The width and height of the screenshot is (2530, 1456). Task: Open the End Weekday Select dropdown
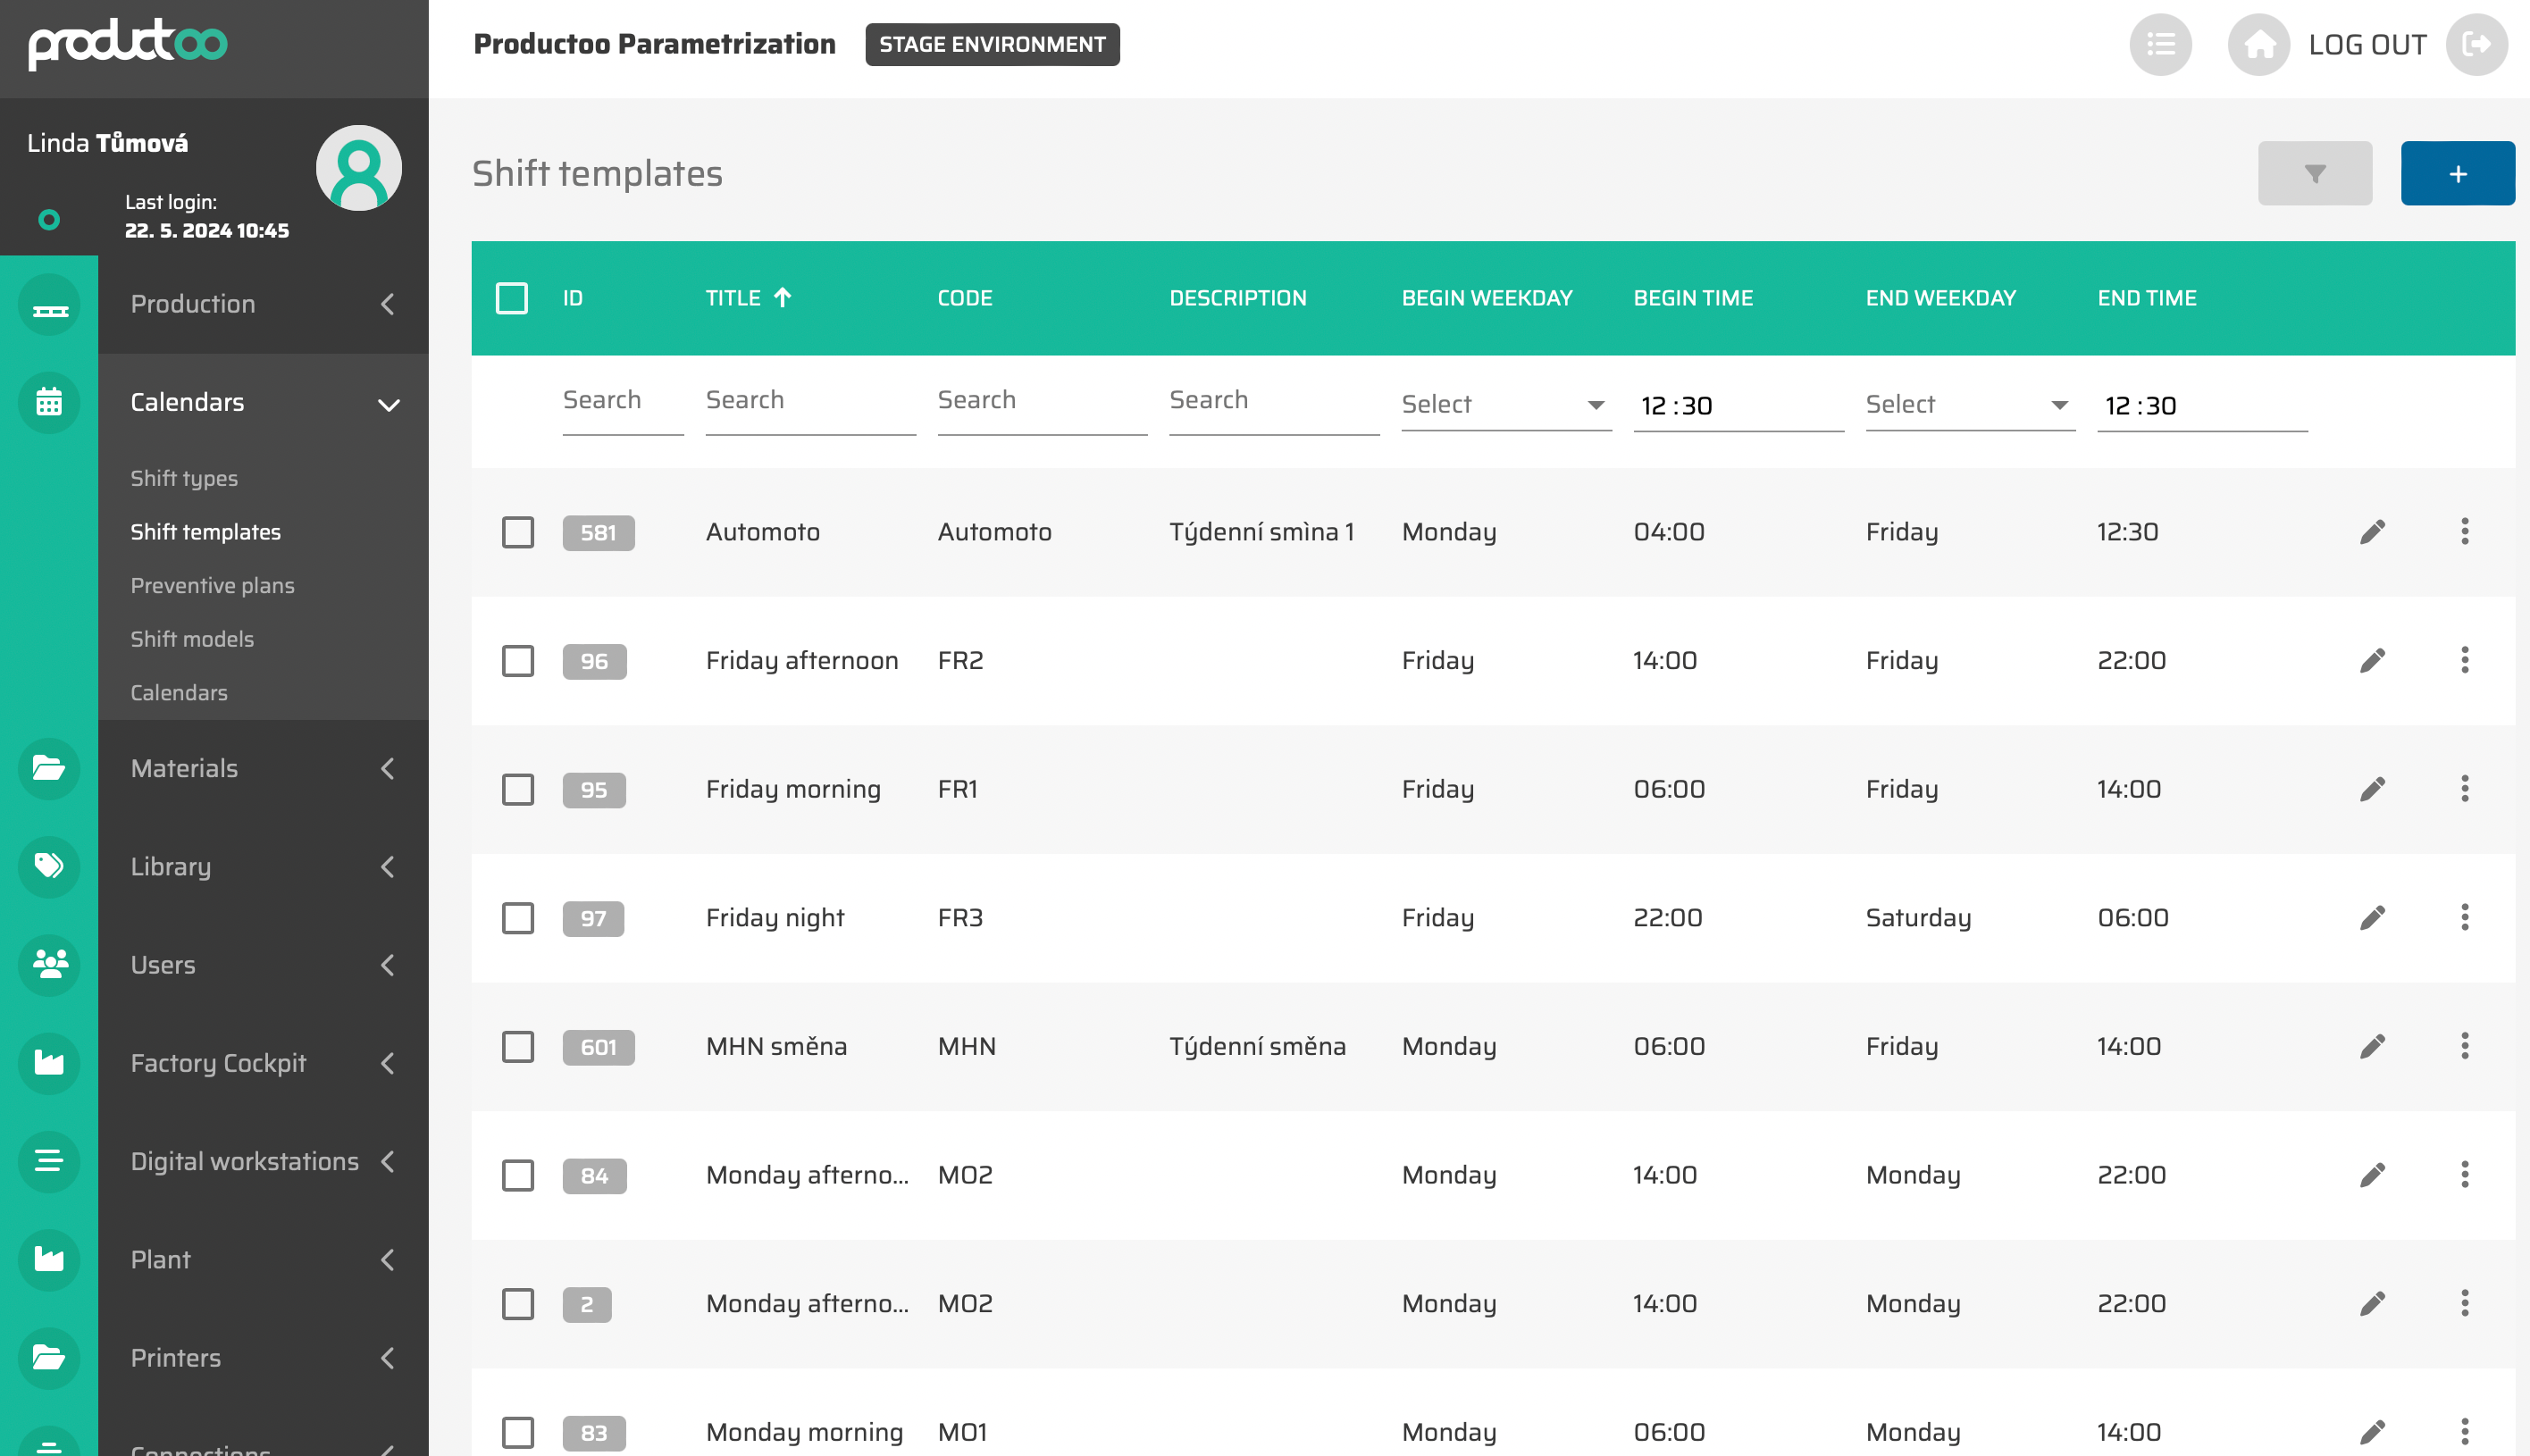pyautogui.click(x=1969, y=405)
